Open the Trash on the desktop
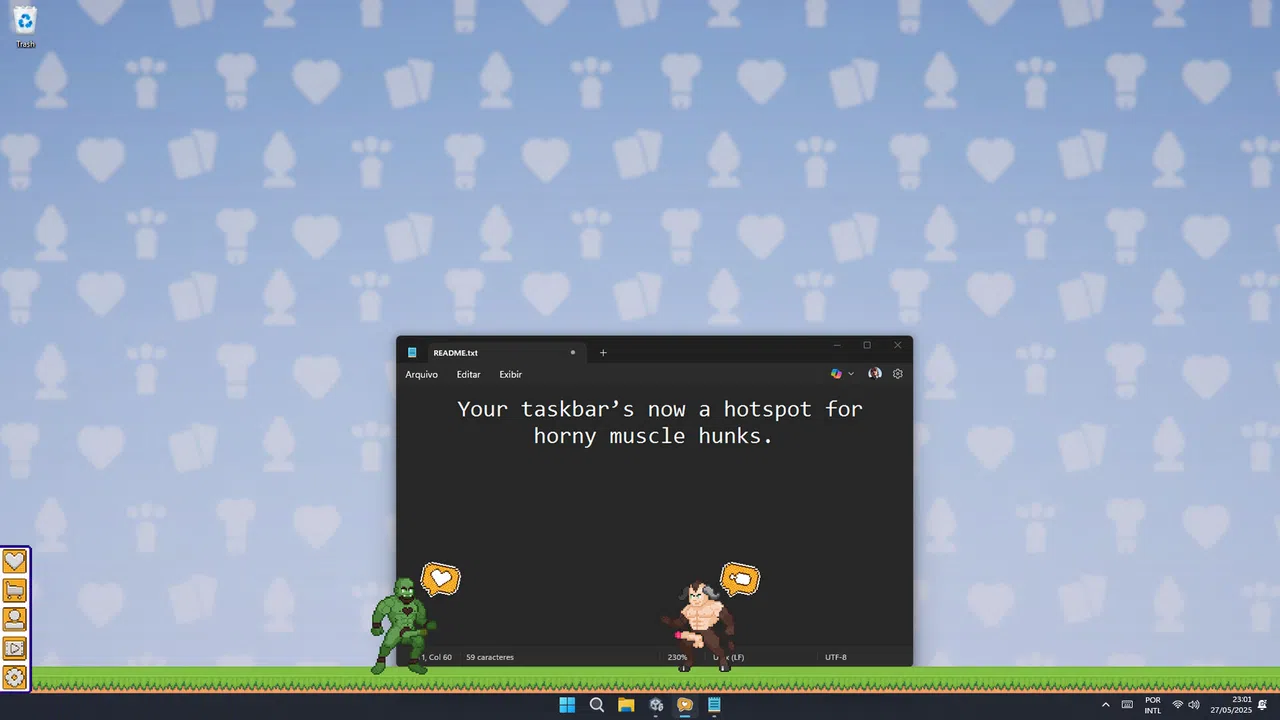The width and height of the screenshot is (1280, 720). (x=25, y=27)
